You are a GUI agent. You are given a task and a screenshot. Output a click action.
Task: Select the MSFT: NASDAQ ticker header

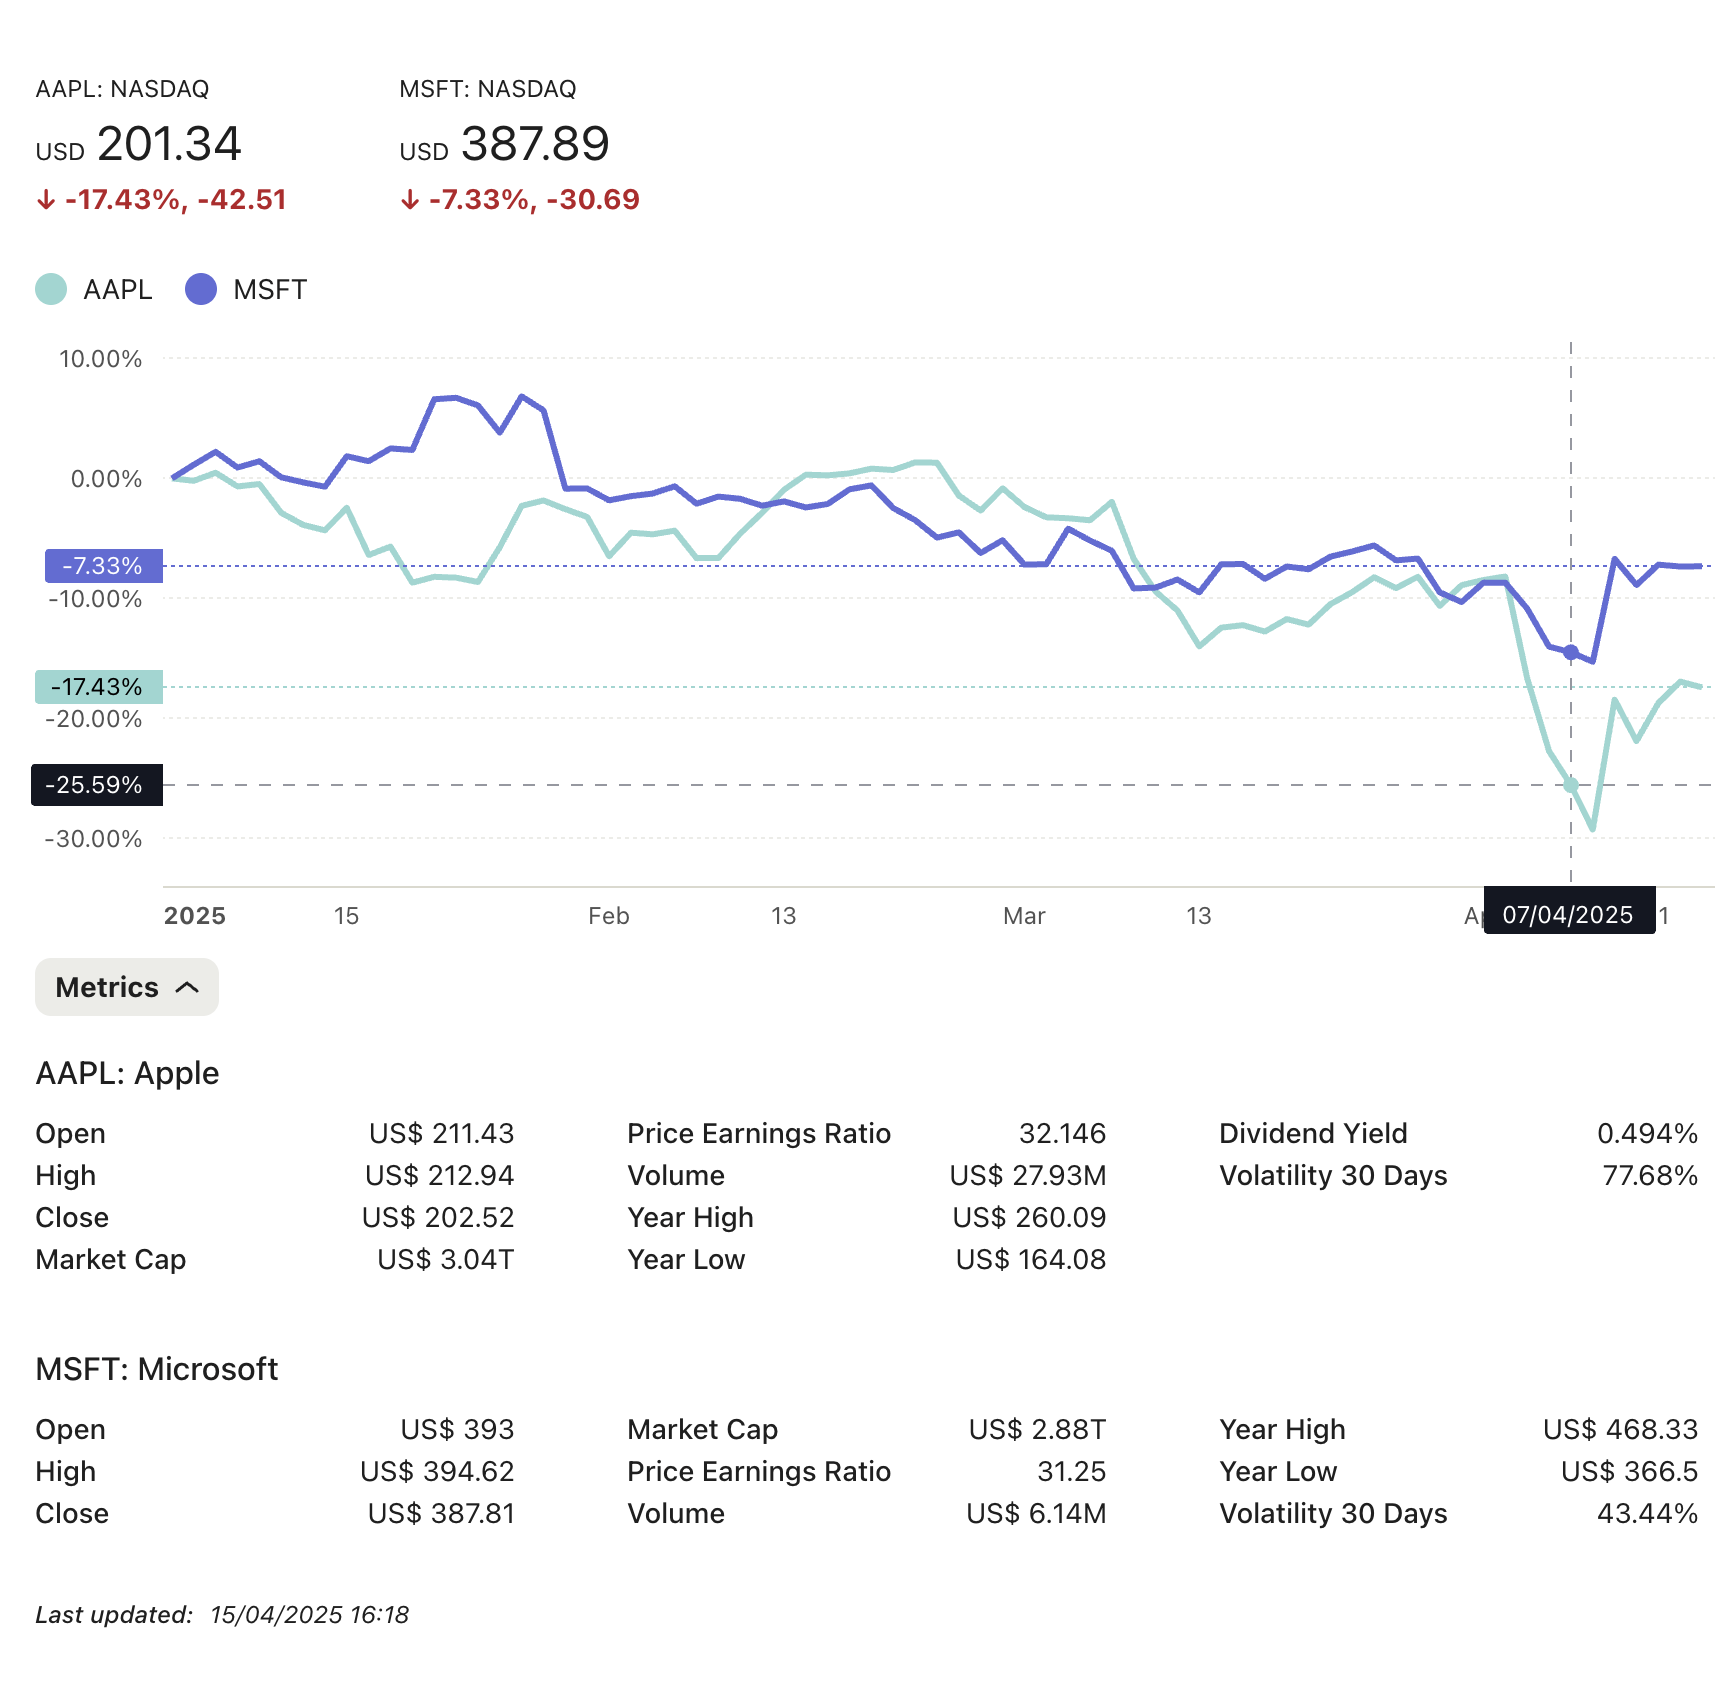point(486,88)
